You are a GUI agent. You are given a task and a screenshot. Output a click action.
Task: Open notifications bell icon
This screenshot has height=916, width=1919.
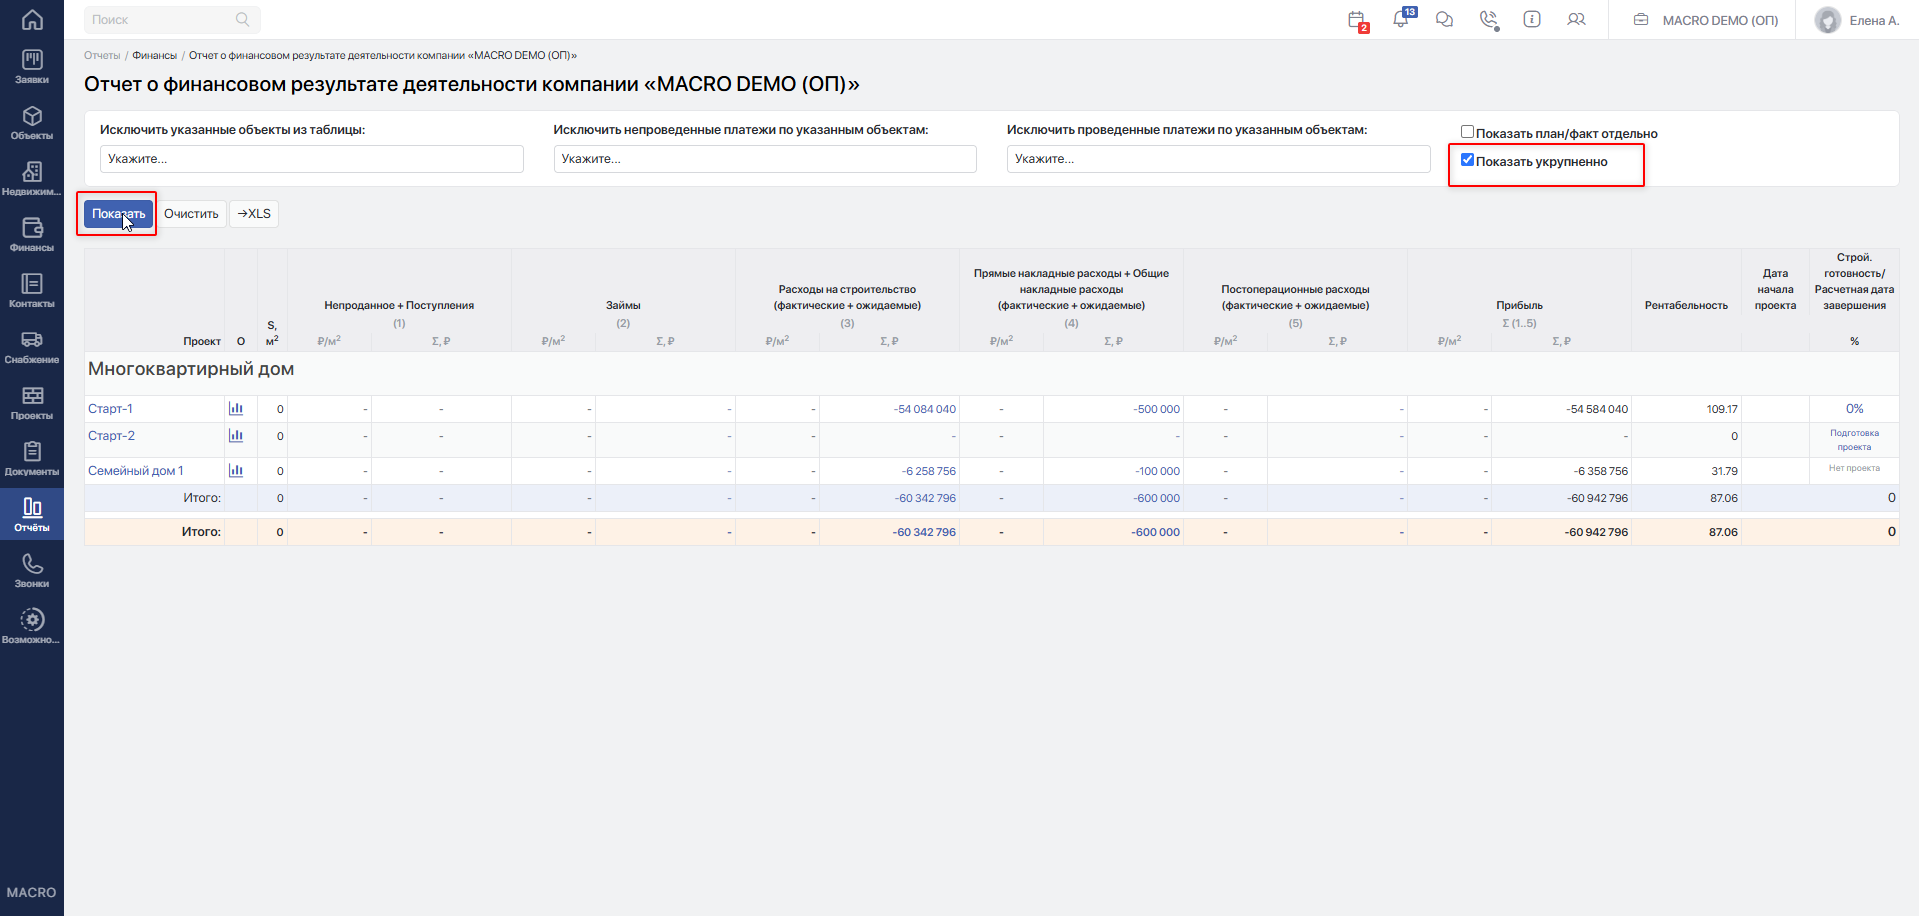pos(1401,19)
